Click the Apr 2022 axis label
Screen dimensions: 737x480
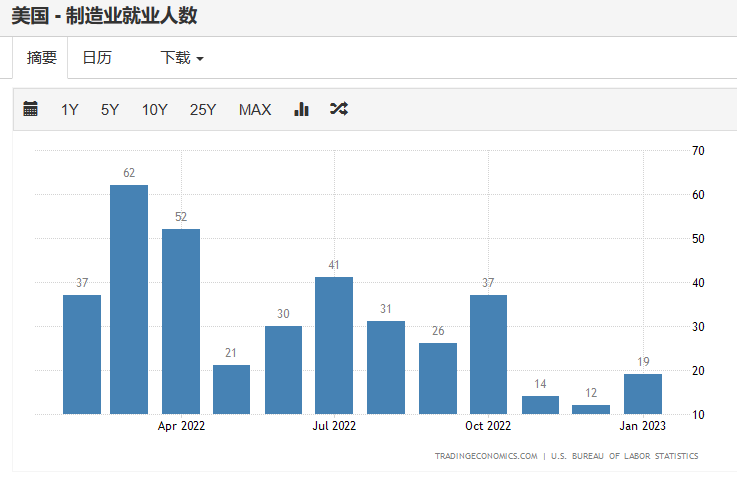pos(181,426)
